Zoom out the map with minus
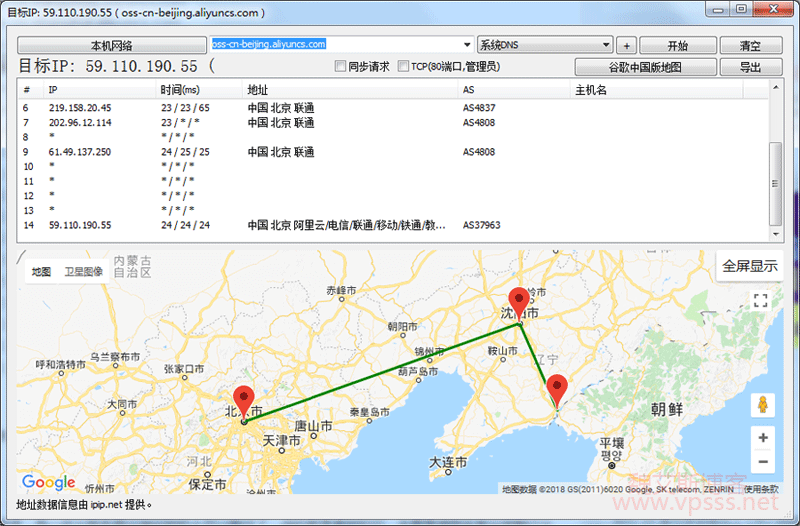This screenshot has height=526, width=800. tap(763, 461)
